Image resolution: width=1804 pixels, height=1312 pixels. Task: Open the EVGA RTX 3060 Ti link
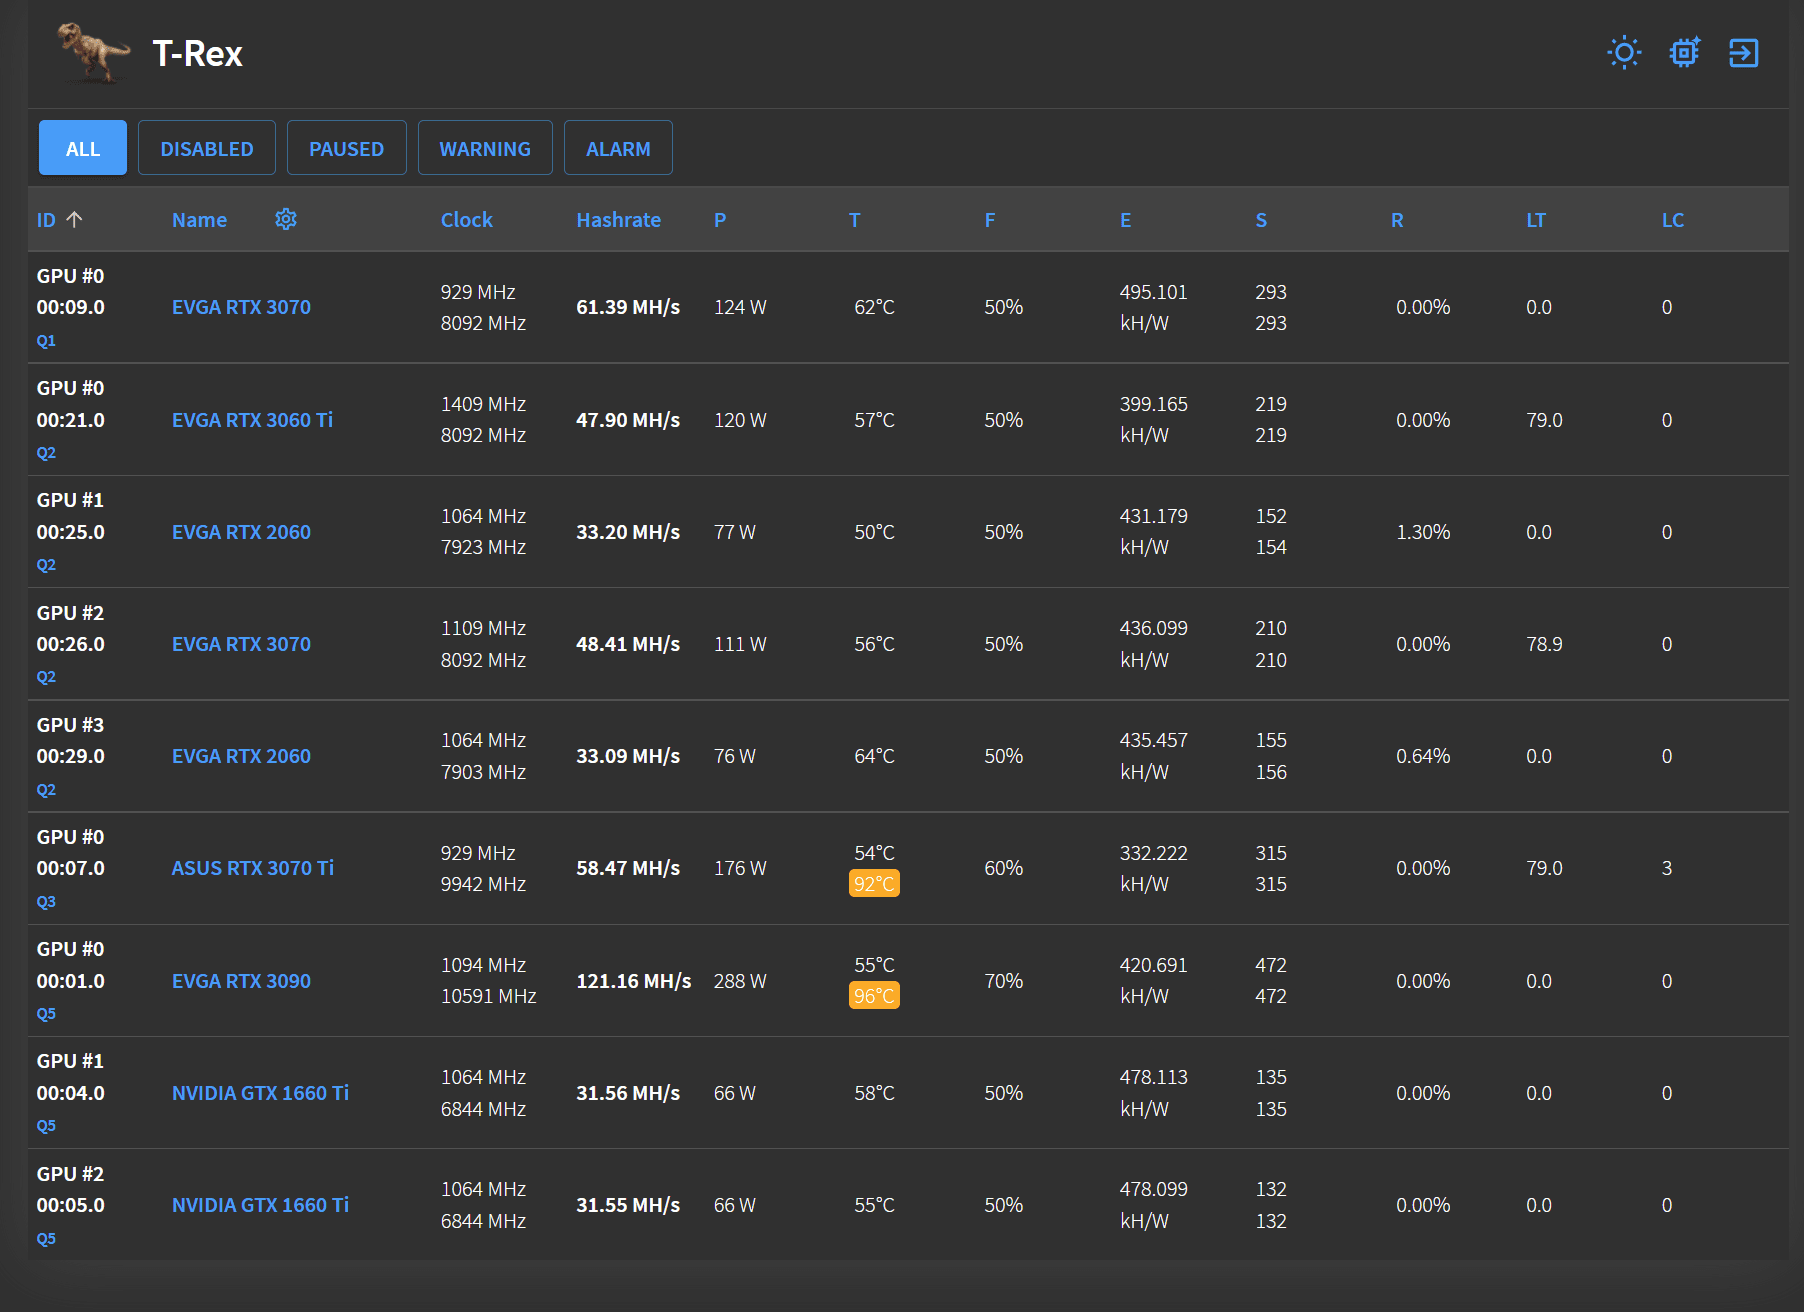click(252, 420)
